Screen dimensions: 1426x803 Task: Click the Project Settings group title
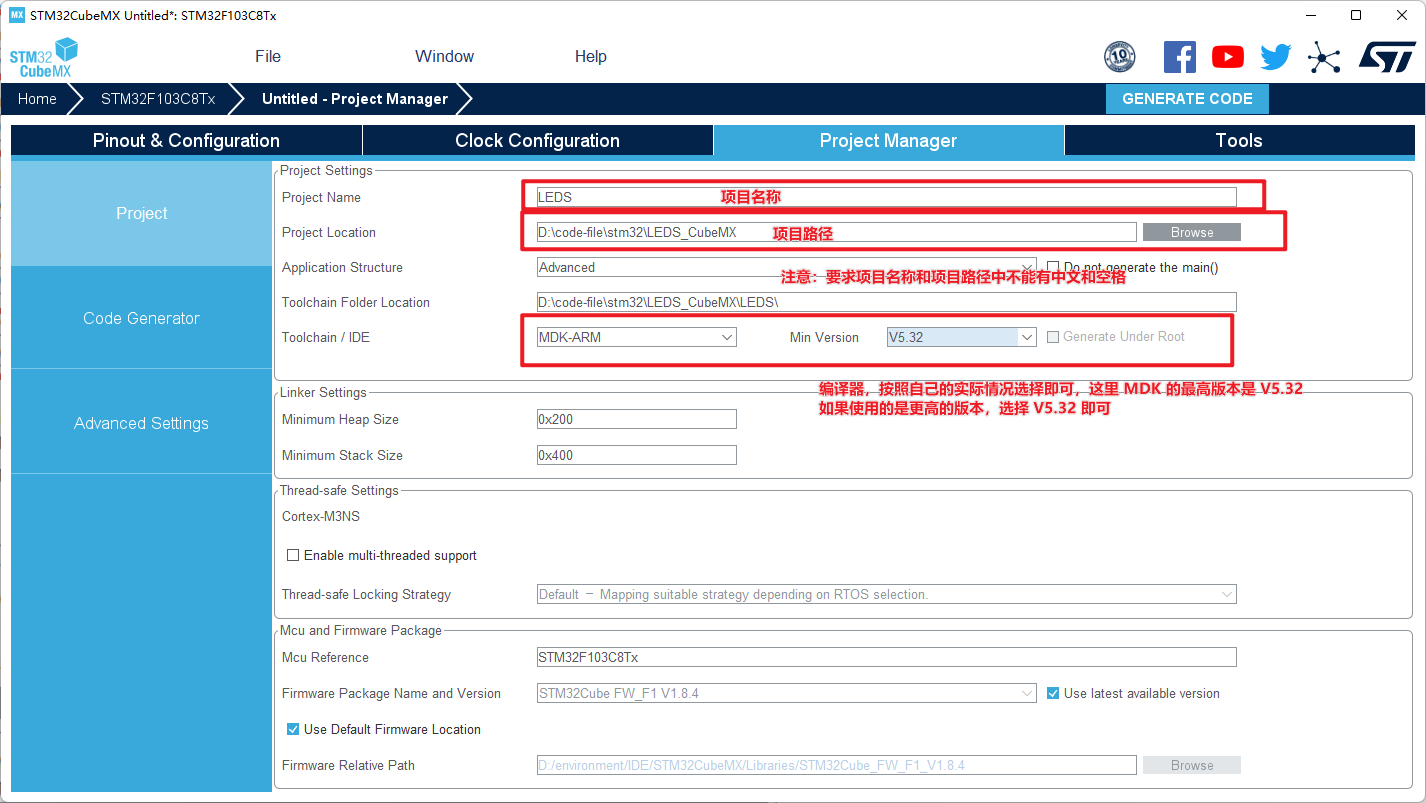[326, 170]
